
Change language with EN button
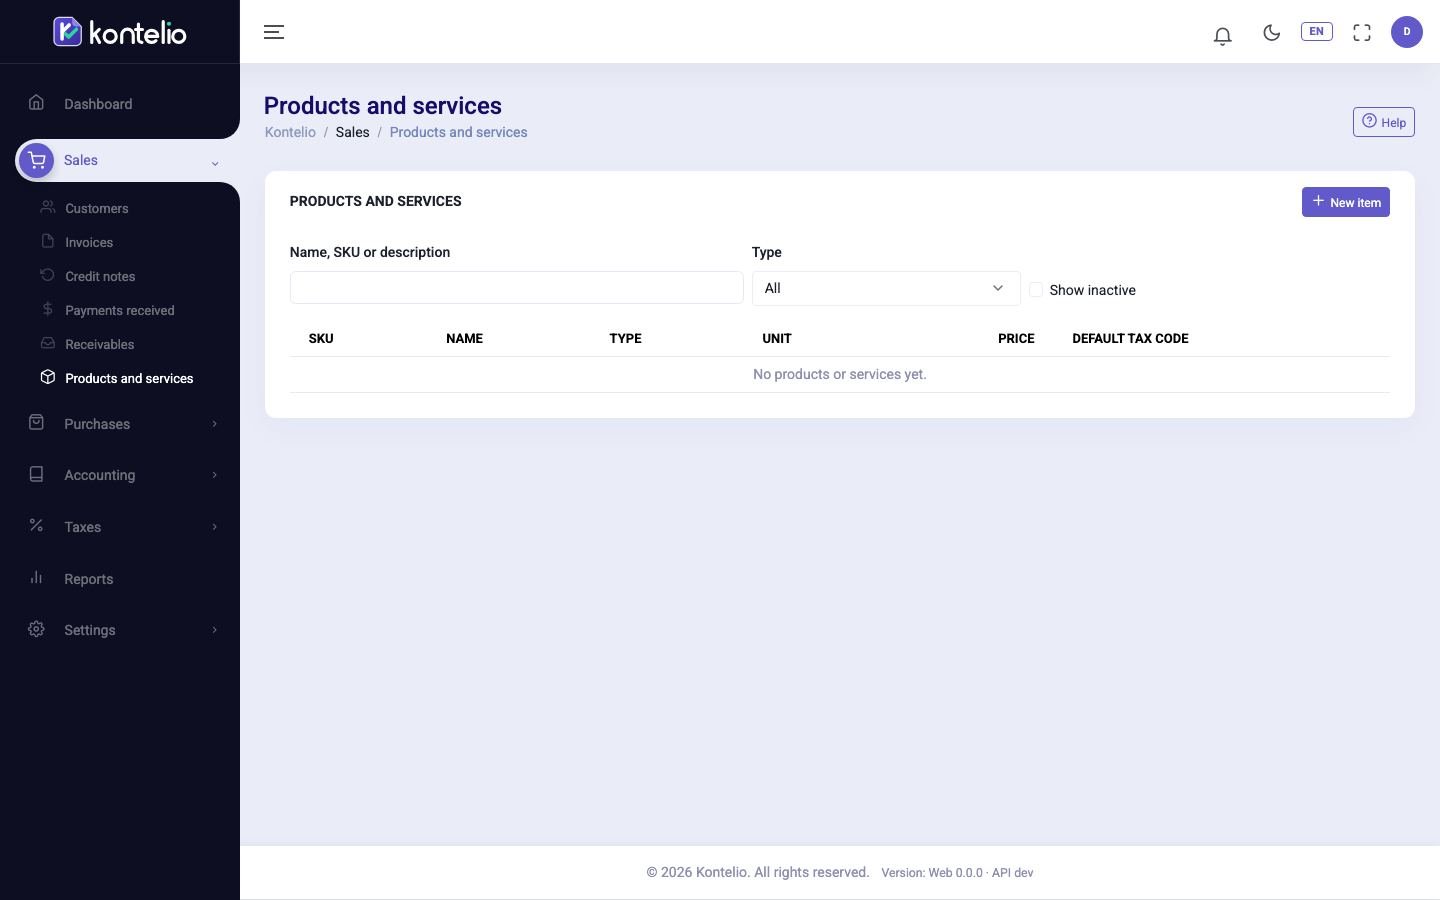tap(1316, 31)
